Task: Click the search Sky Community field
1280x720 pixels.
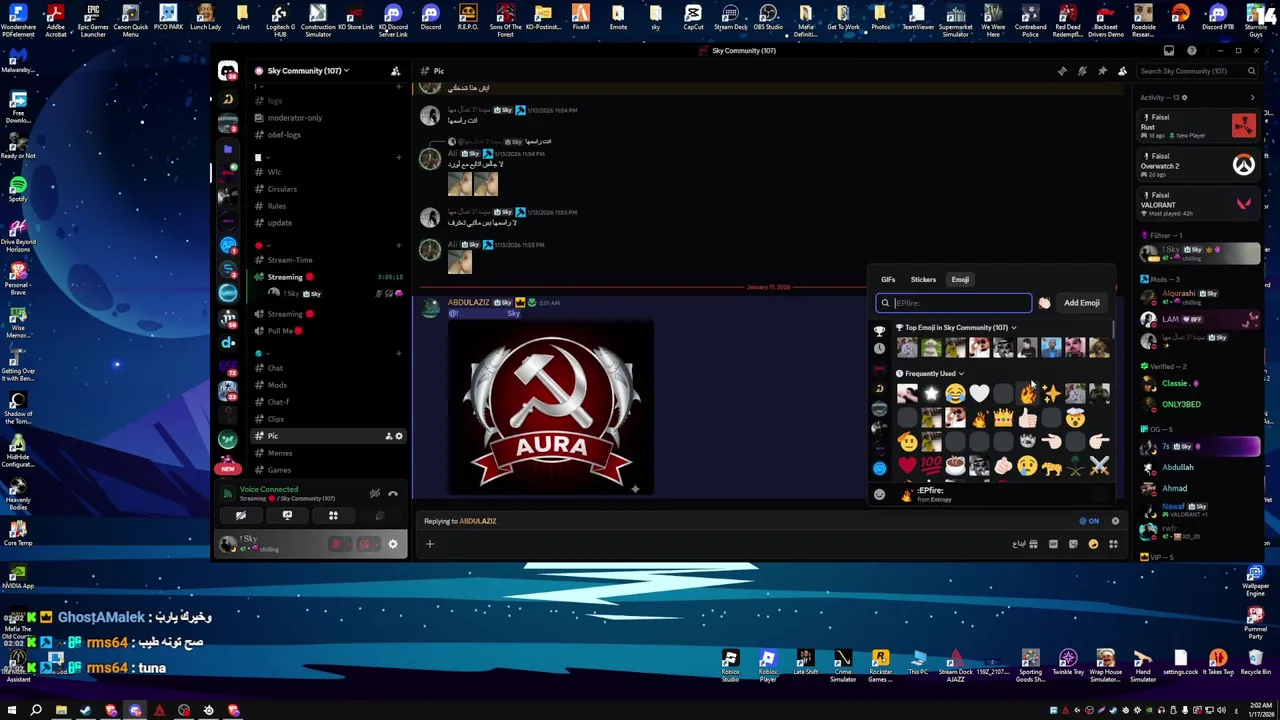Action: click(x=1198, y=71)
